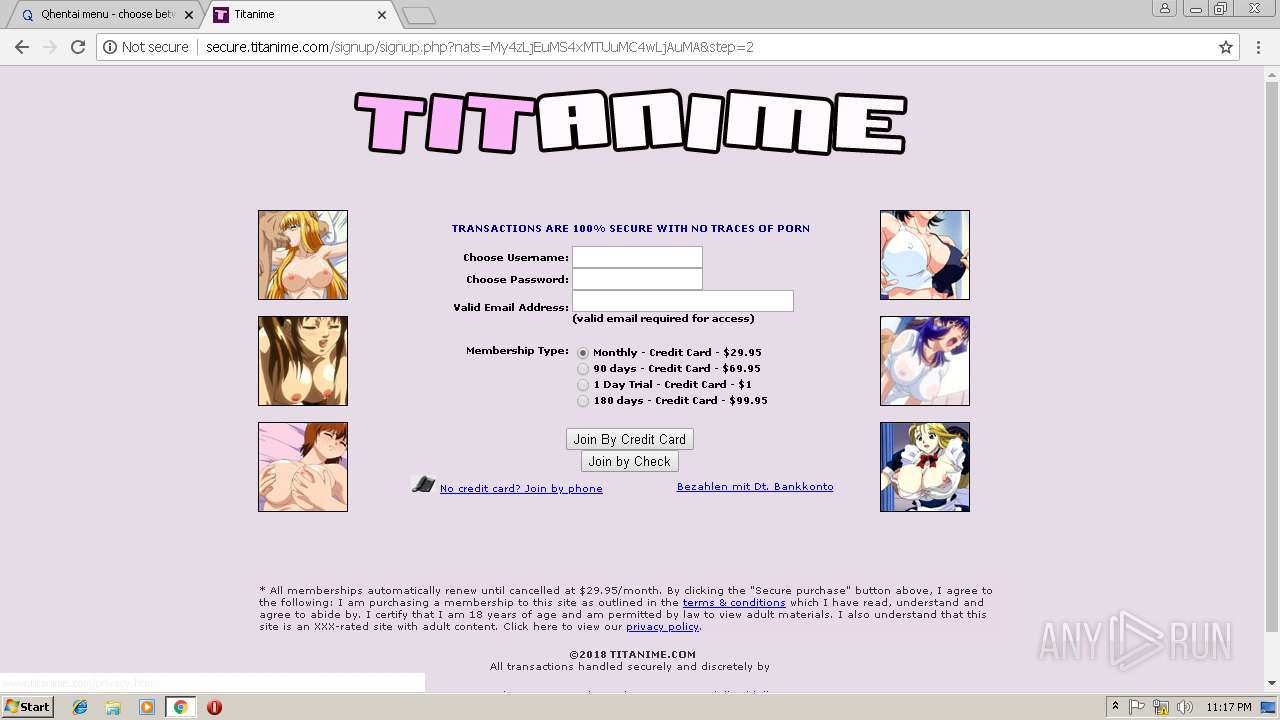Click the Valid Email Address field
Image resolution: width=1280 pixels, height=720 pixels.
pyautogui.click(x=683, y=301)
